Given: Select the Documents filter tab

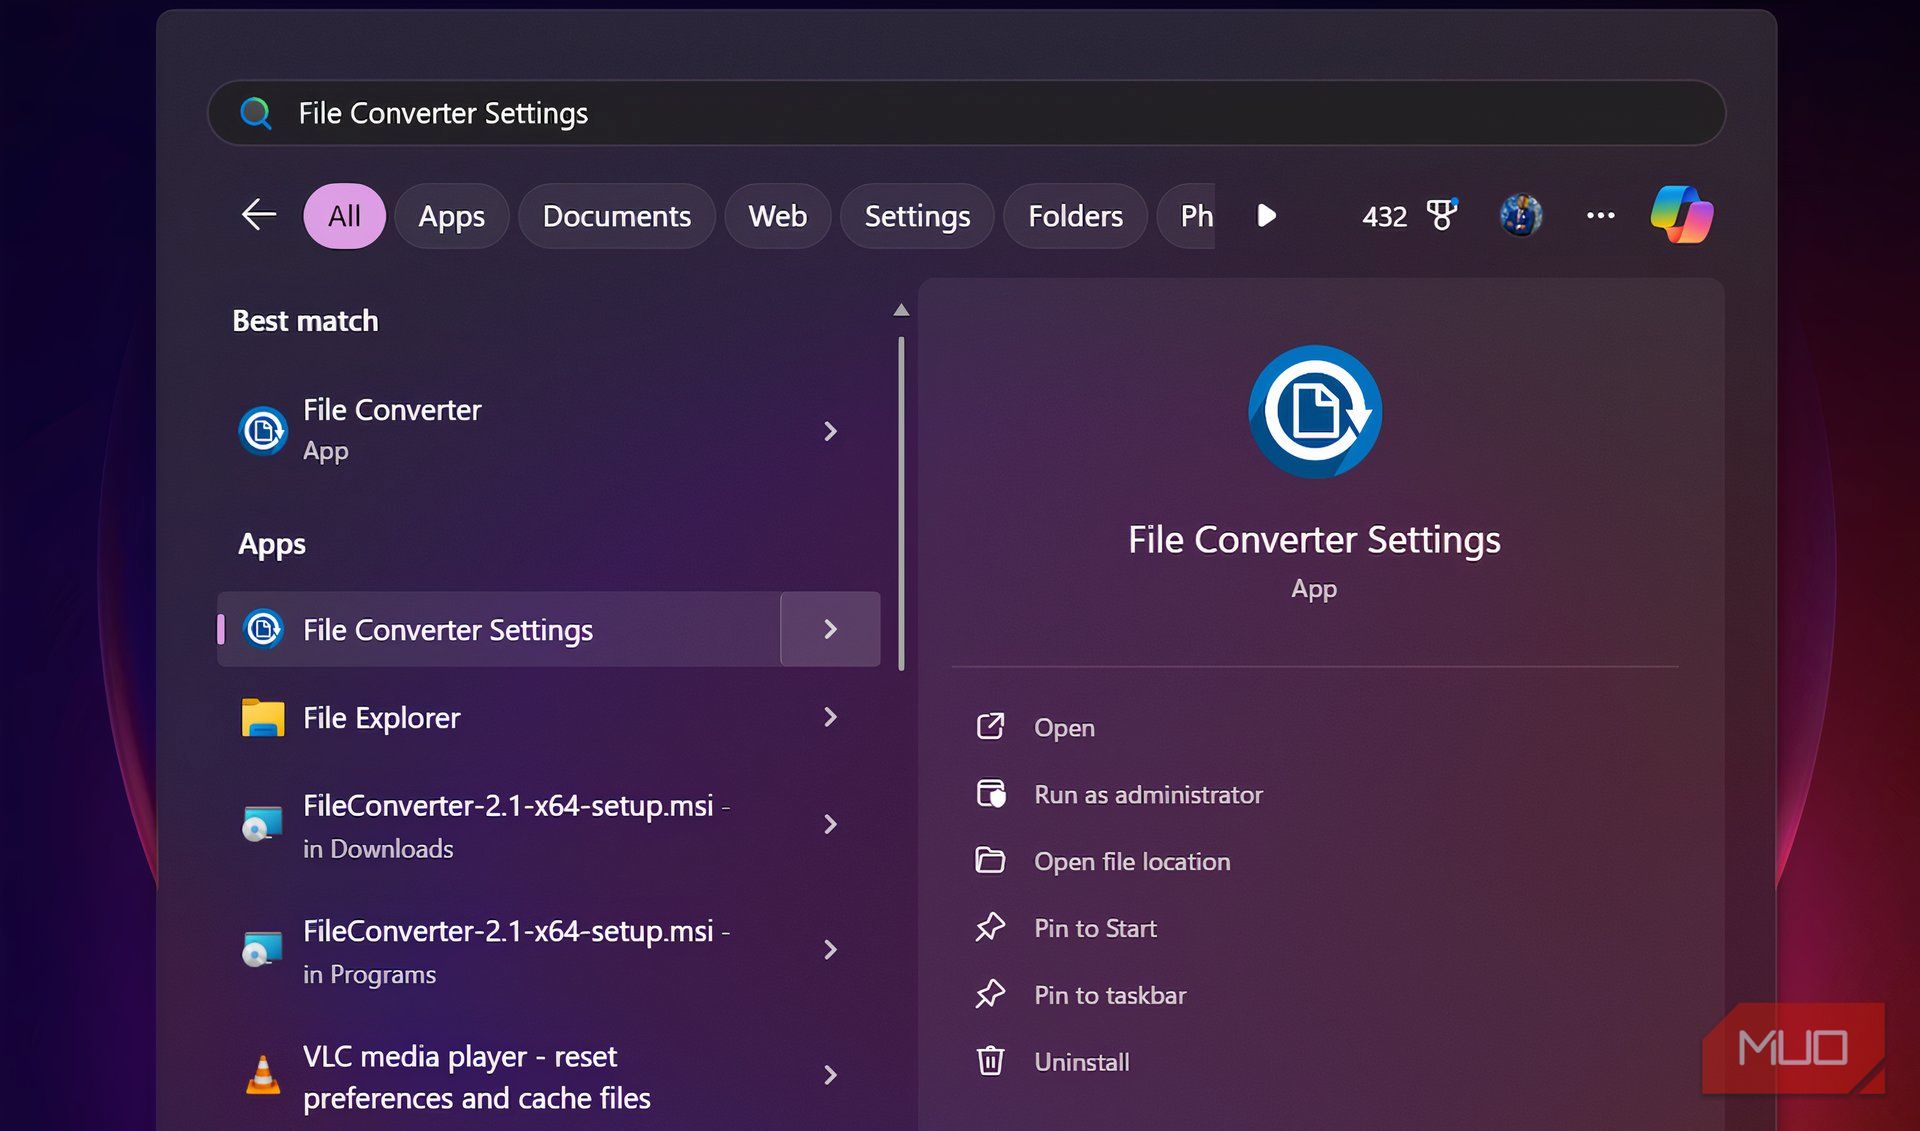Looking at the screenshot, I should click(x=616, y=216).
